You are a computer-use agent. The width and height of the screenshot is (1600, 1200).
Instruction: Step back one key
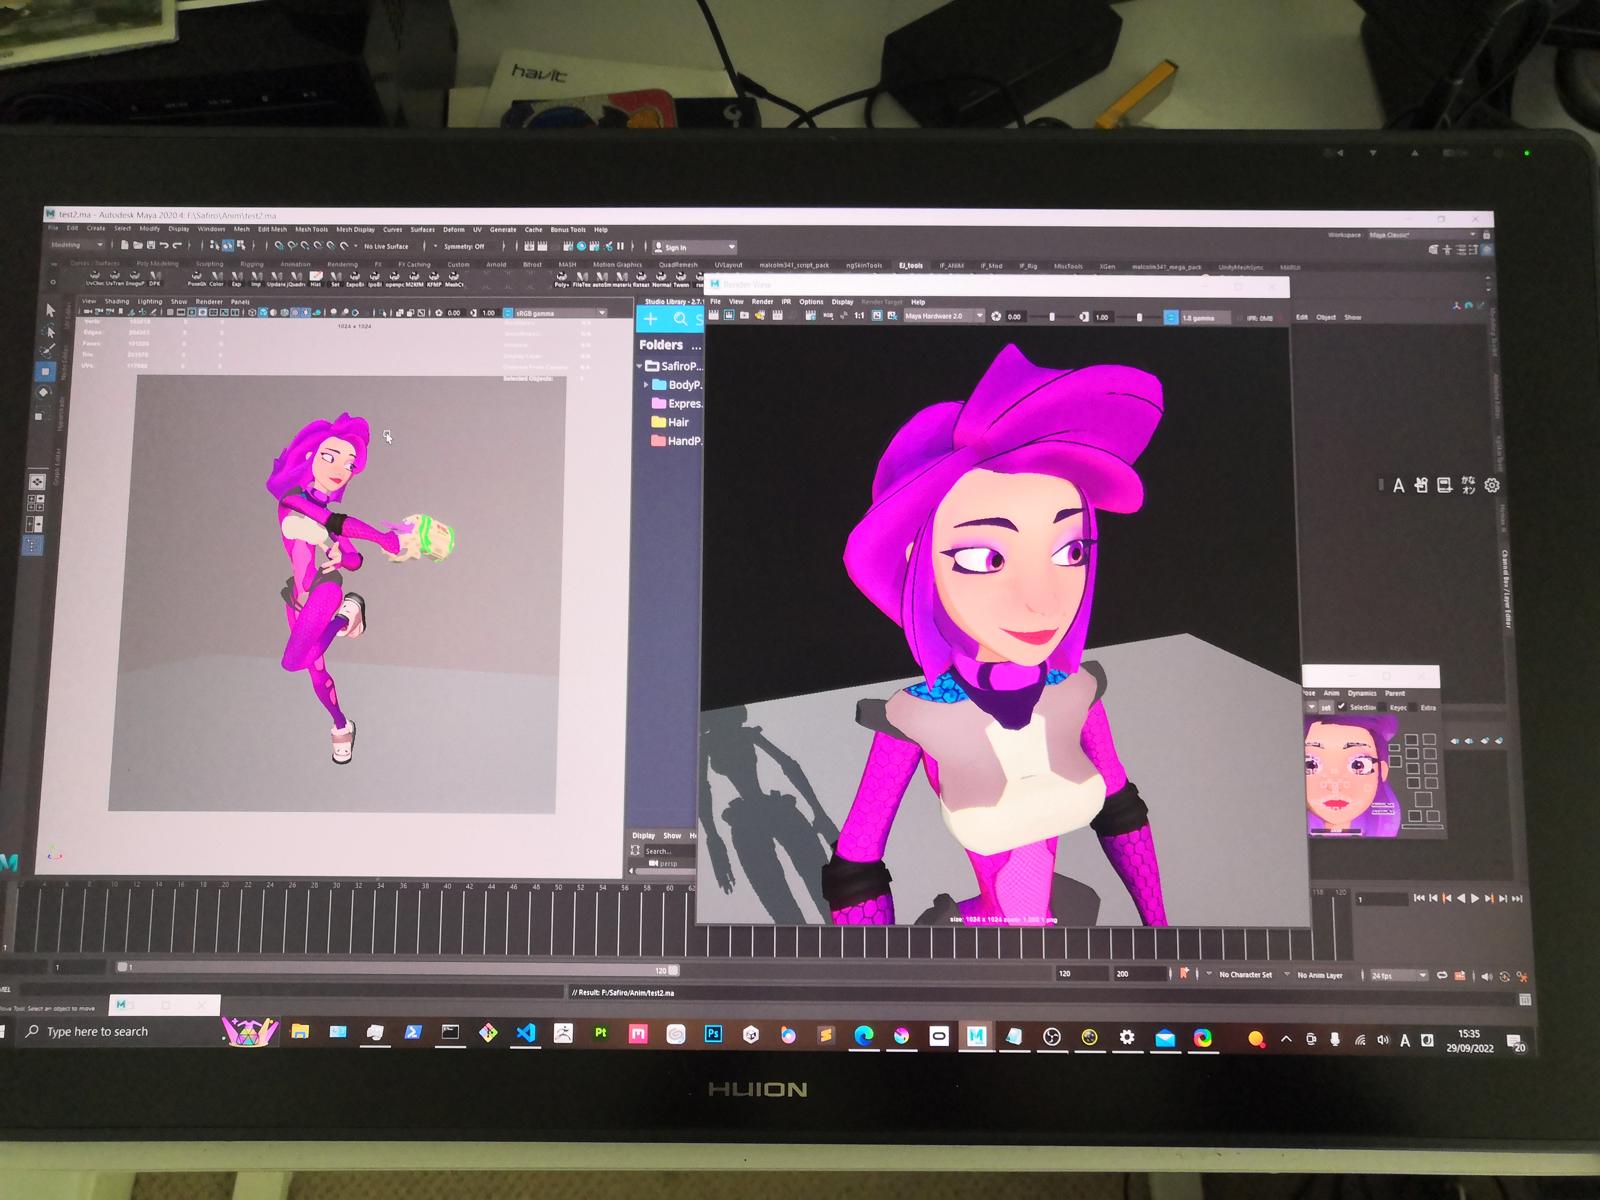tap(1446, 899)
